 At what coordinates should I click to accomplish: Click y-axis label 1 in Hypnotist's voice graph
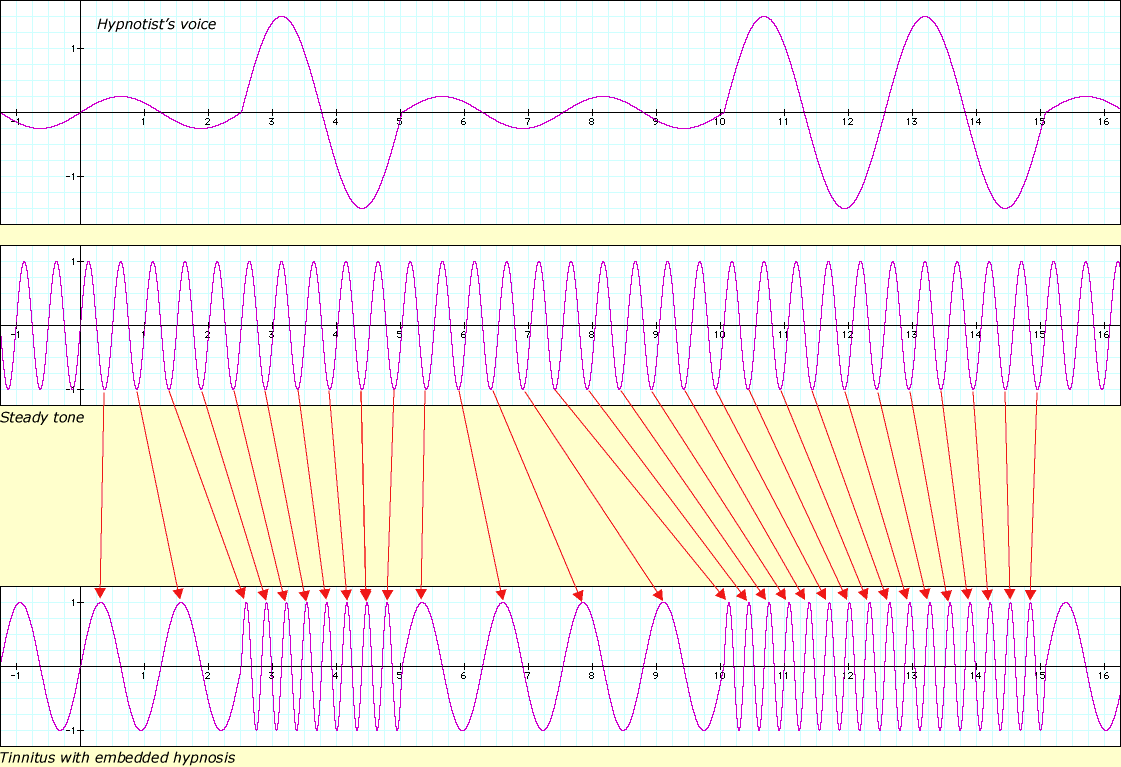pos(69,48)
